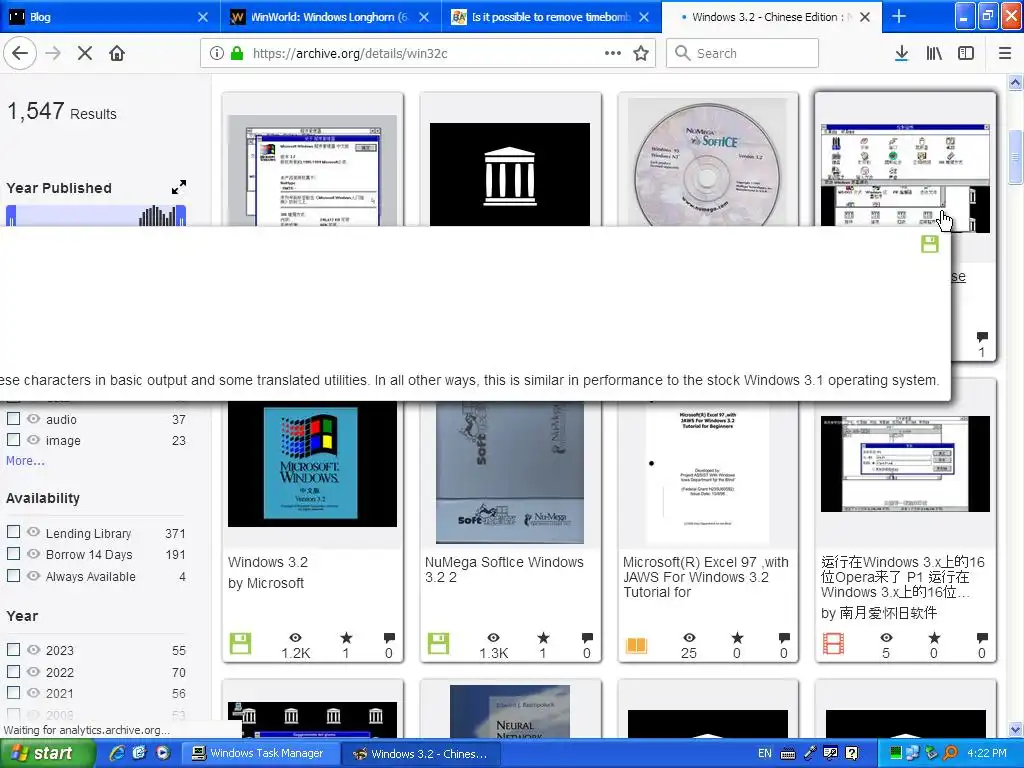Open Windows Media Player quick launch icon
The image size is (1024, 768).
coord(162,753)
